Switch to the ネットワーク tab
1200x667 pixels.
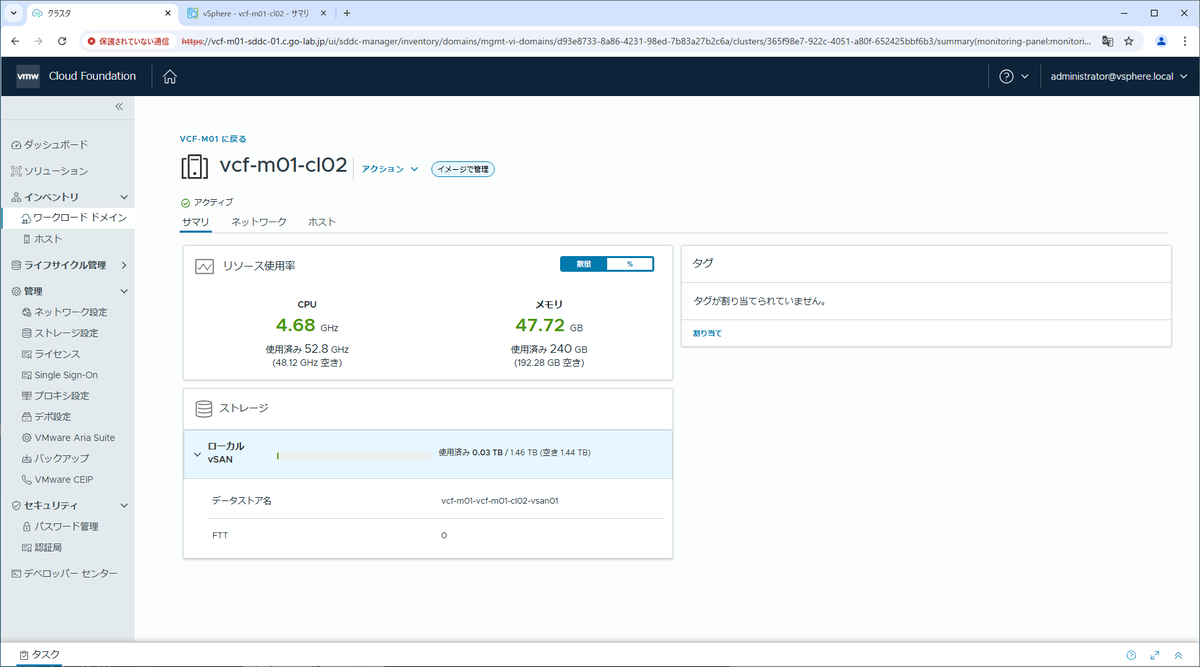tap(259, 221)
